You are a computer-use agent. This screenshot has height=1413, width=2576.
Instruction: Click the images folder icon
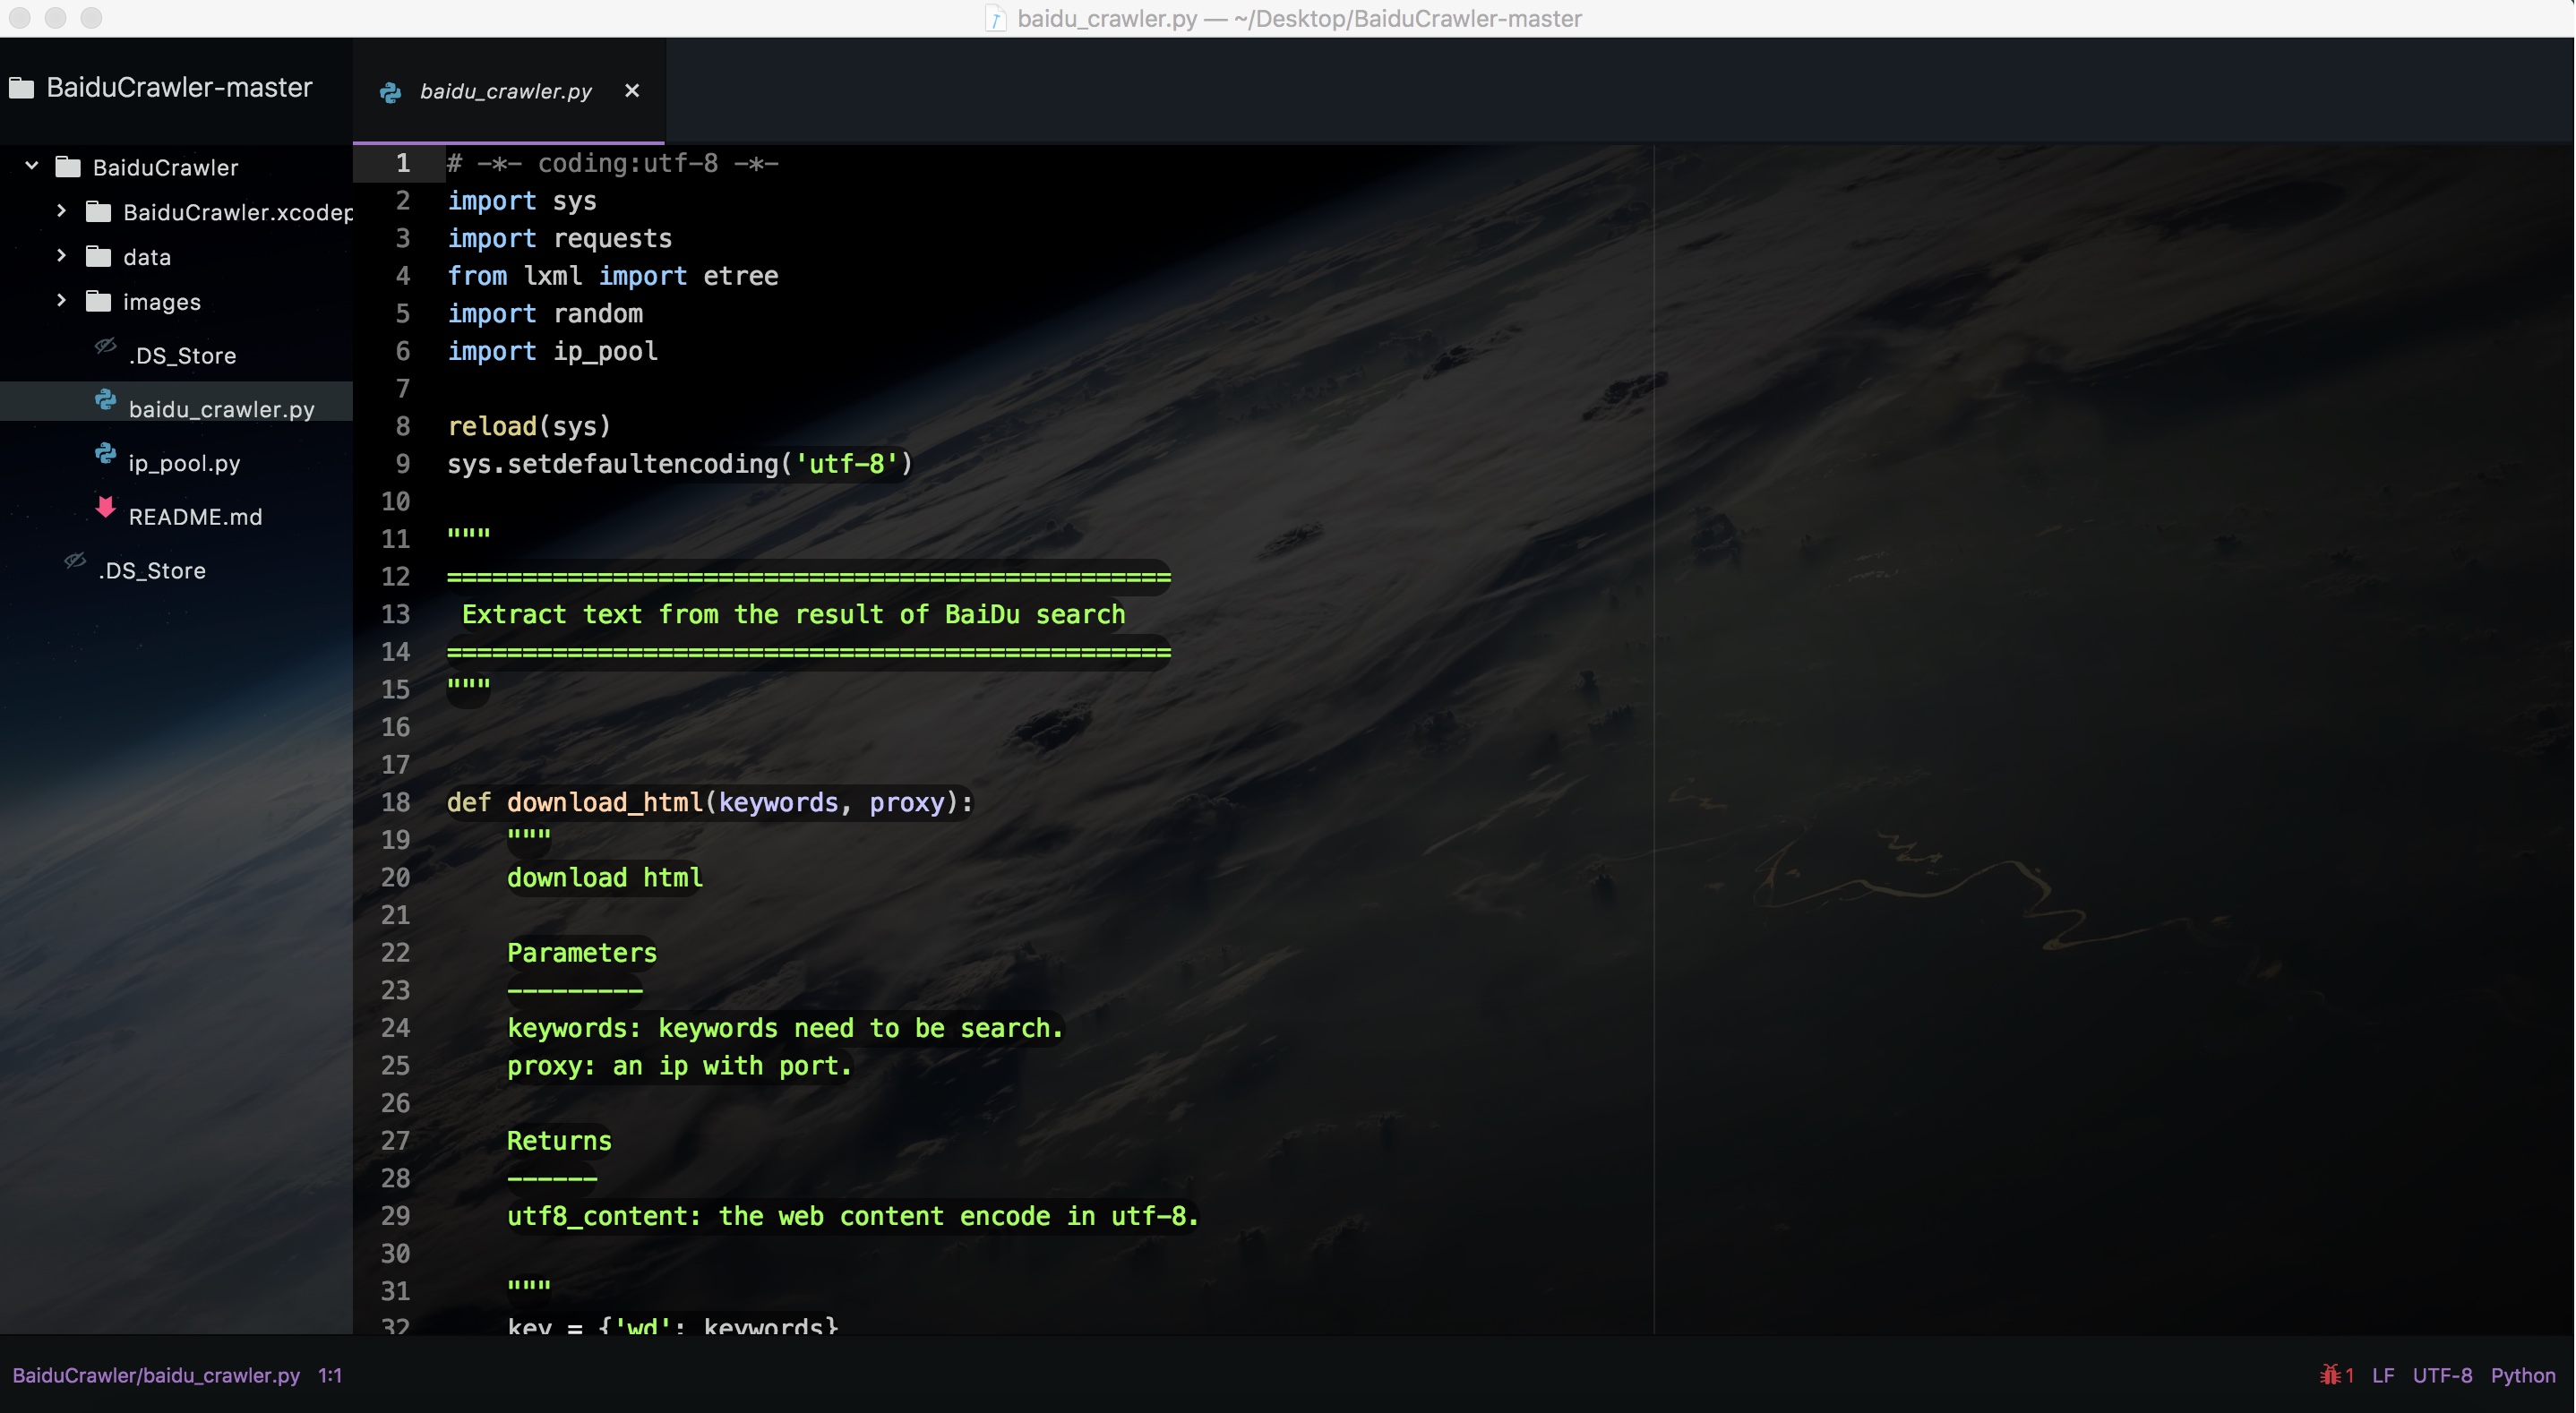(x=98, y=301)
